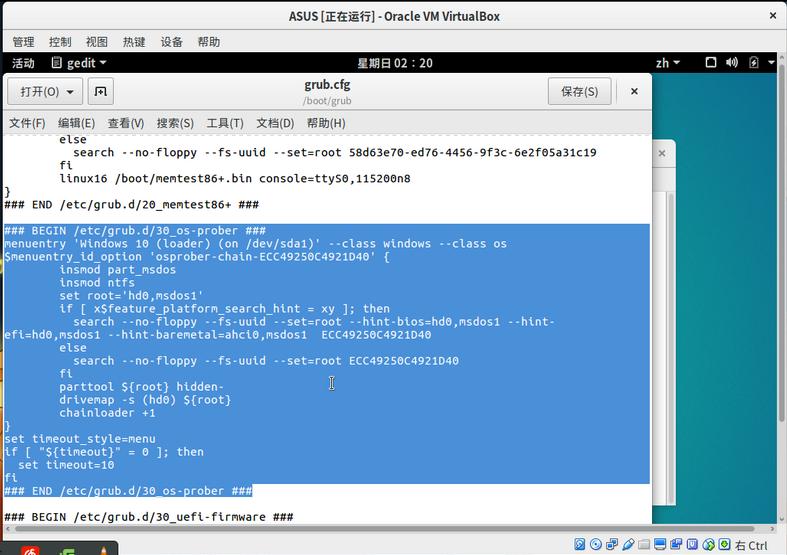787x555 pixels.
Task: Open the 打开(O) file dropdown
Action: tap(45, 91)
